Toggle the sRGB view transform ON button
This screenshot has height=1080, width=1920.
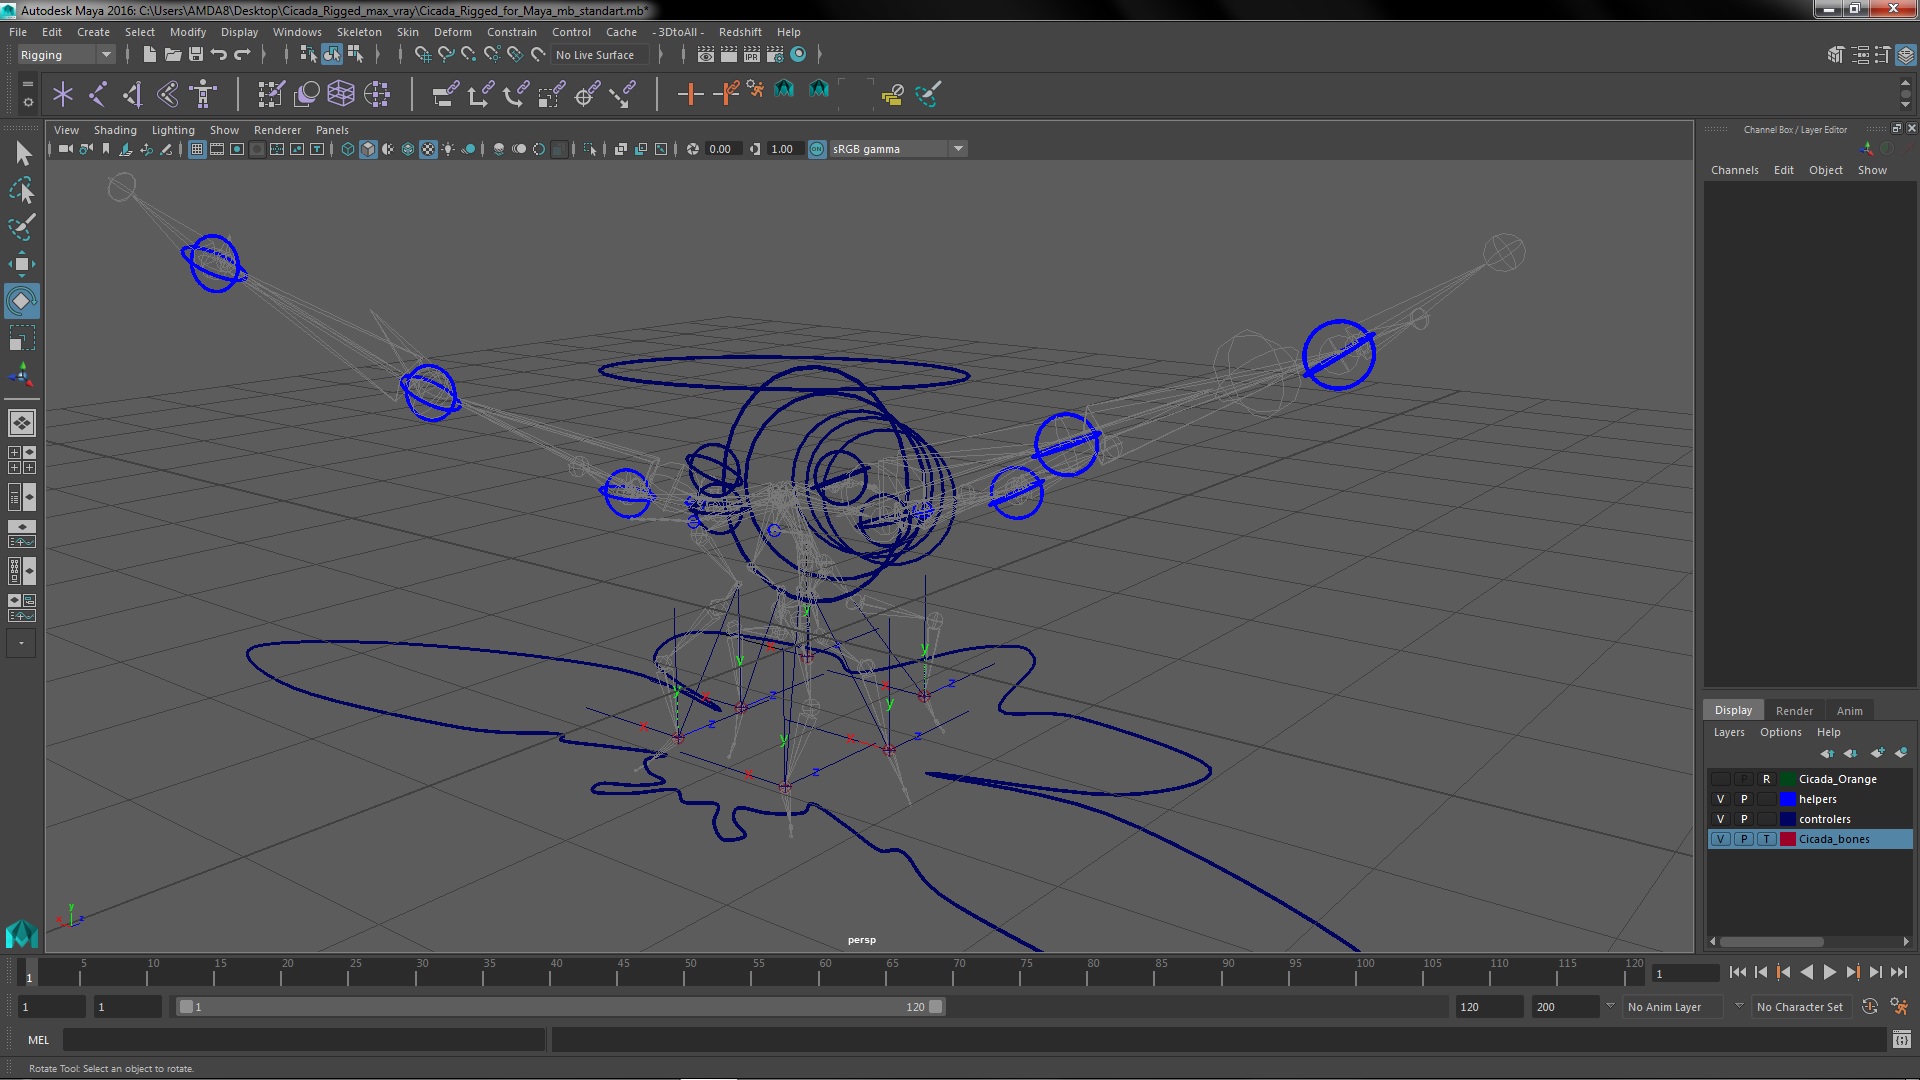pyautogui.click(x=817, y=149)
